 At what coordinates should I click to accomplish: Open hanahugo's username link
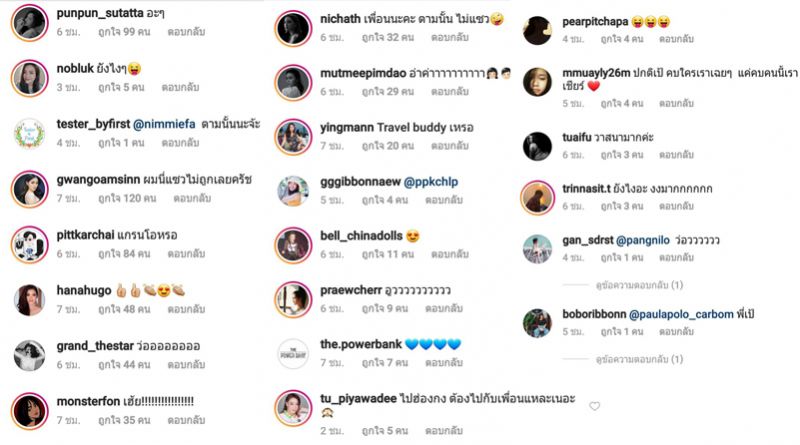pos(84,290)
